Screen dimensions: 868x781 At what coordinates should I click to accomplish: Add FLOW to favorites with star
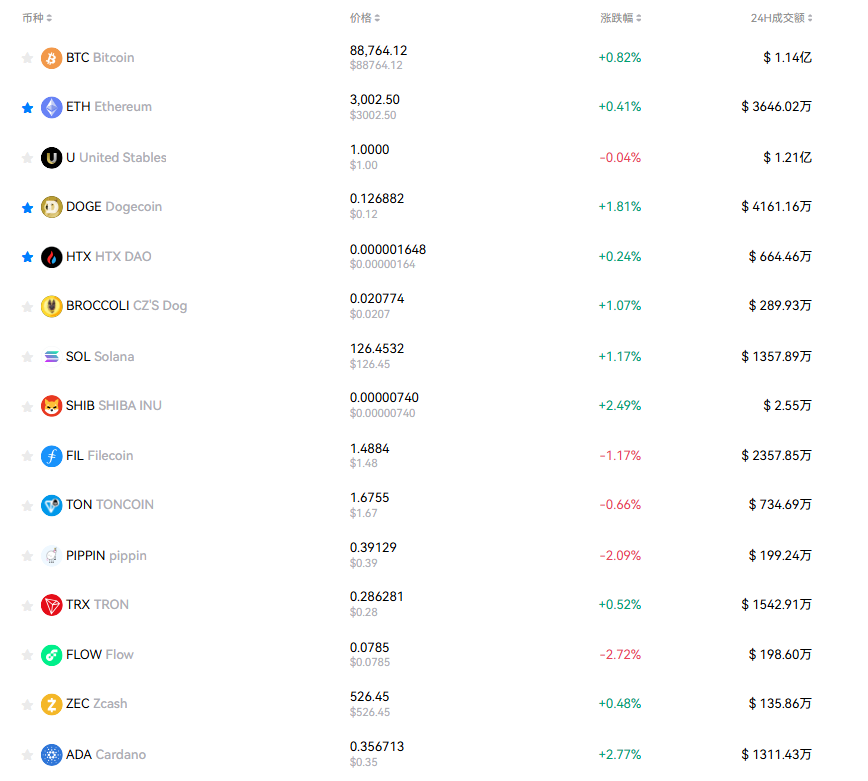click(x=27, y=655)
